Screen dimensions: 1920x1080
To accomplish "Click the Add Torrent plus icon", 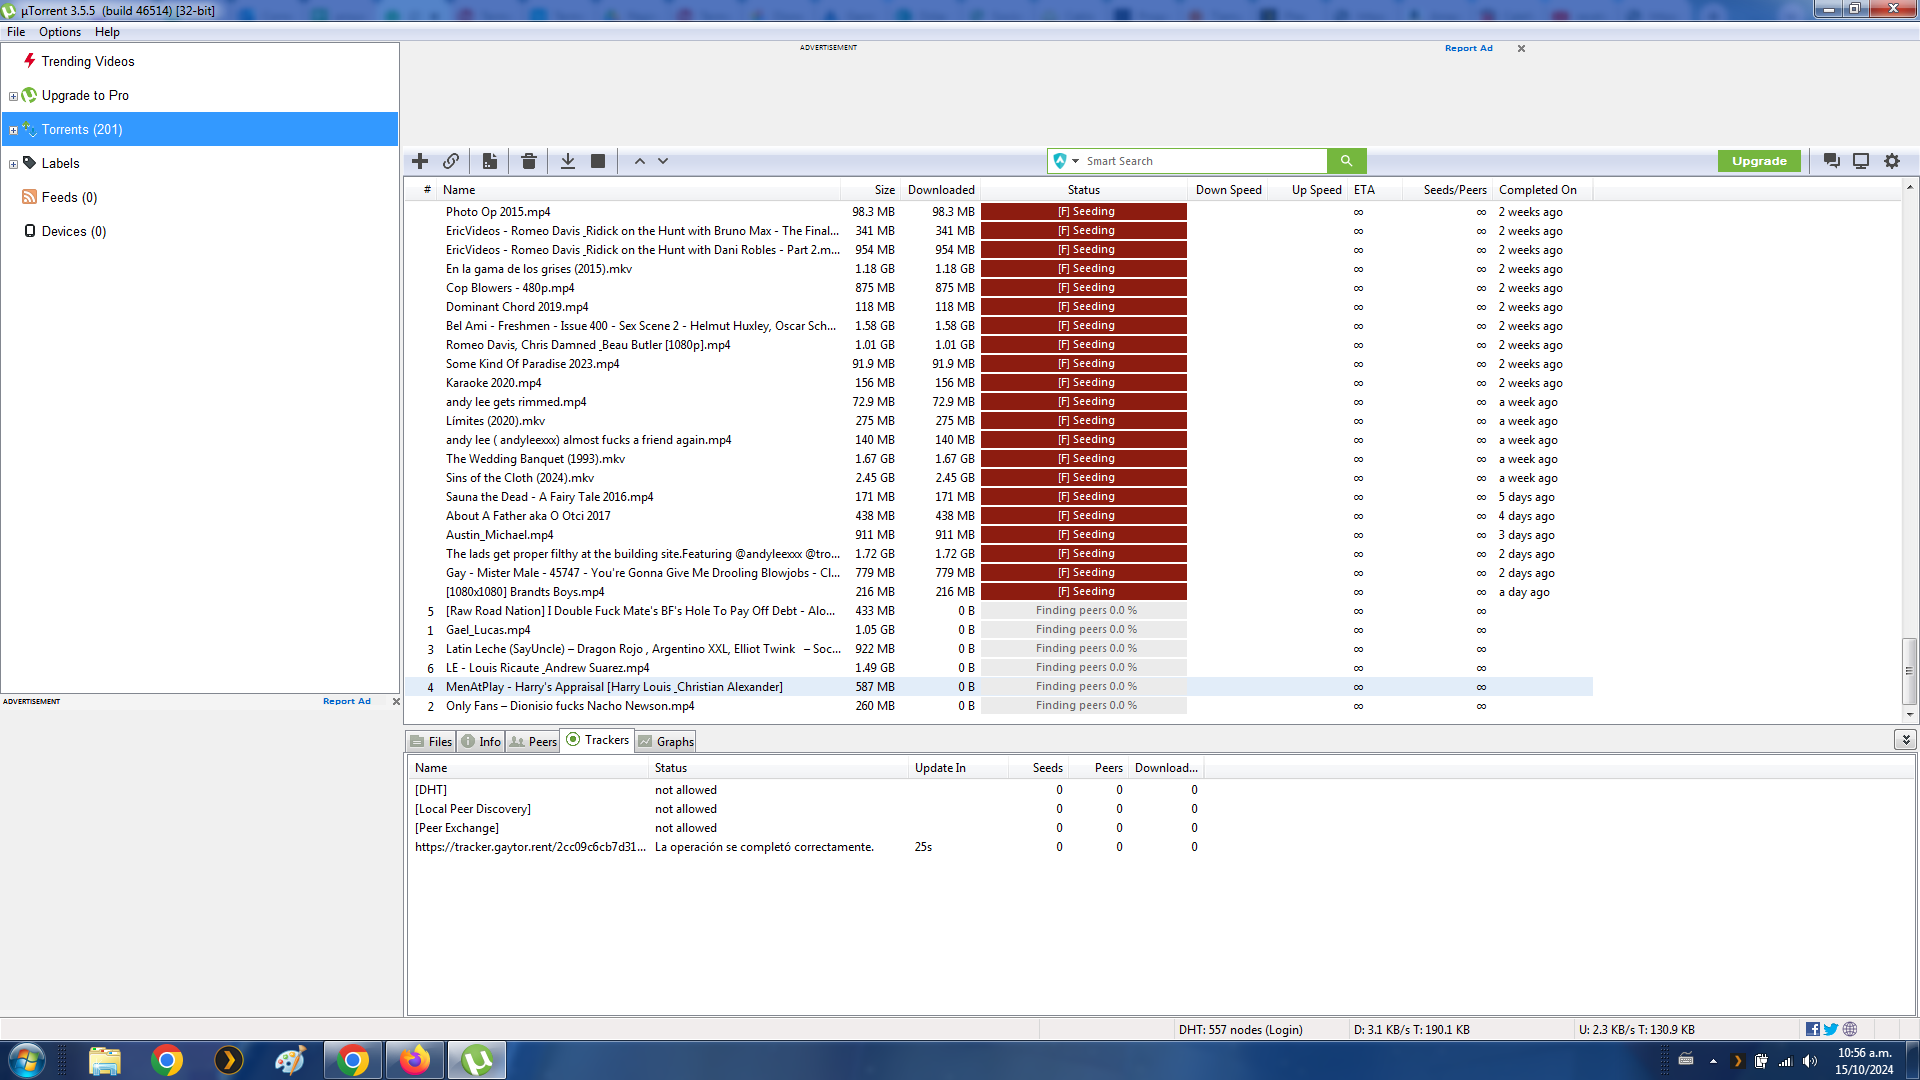I will 420,161.
